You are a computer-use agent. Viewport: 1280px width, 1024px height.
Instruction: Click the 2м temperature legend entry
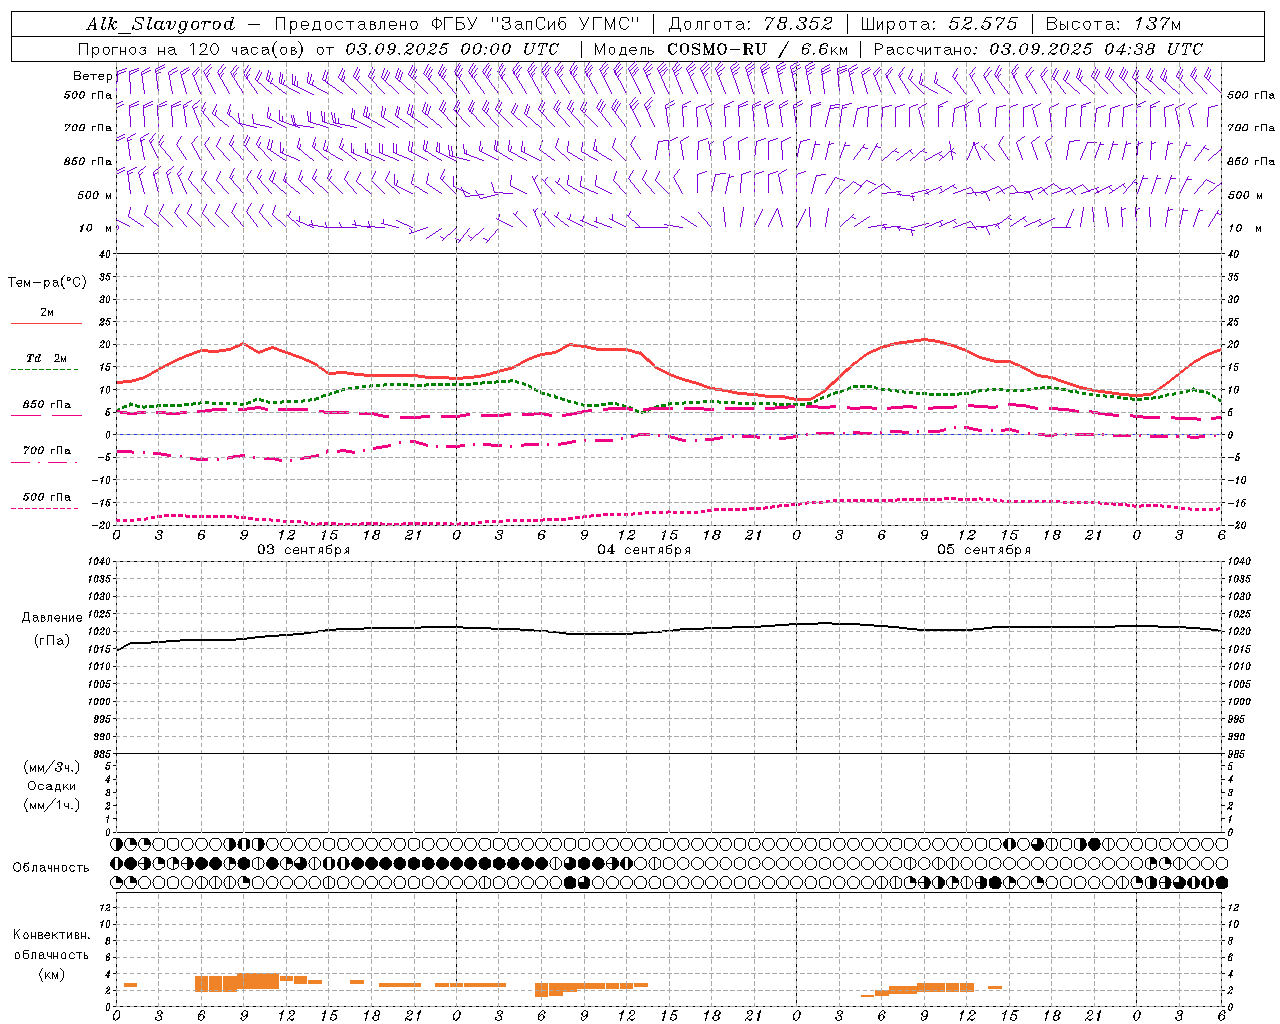pos(47,313)
